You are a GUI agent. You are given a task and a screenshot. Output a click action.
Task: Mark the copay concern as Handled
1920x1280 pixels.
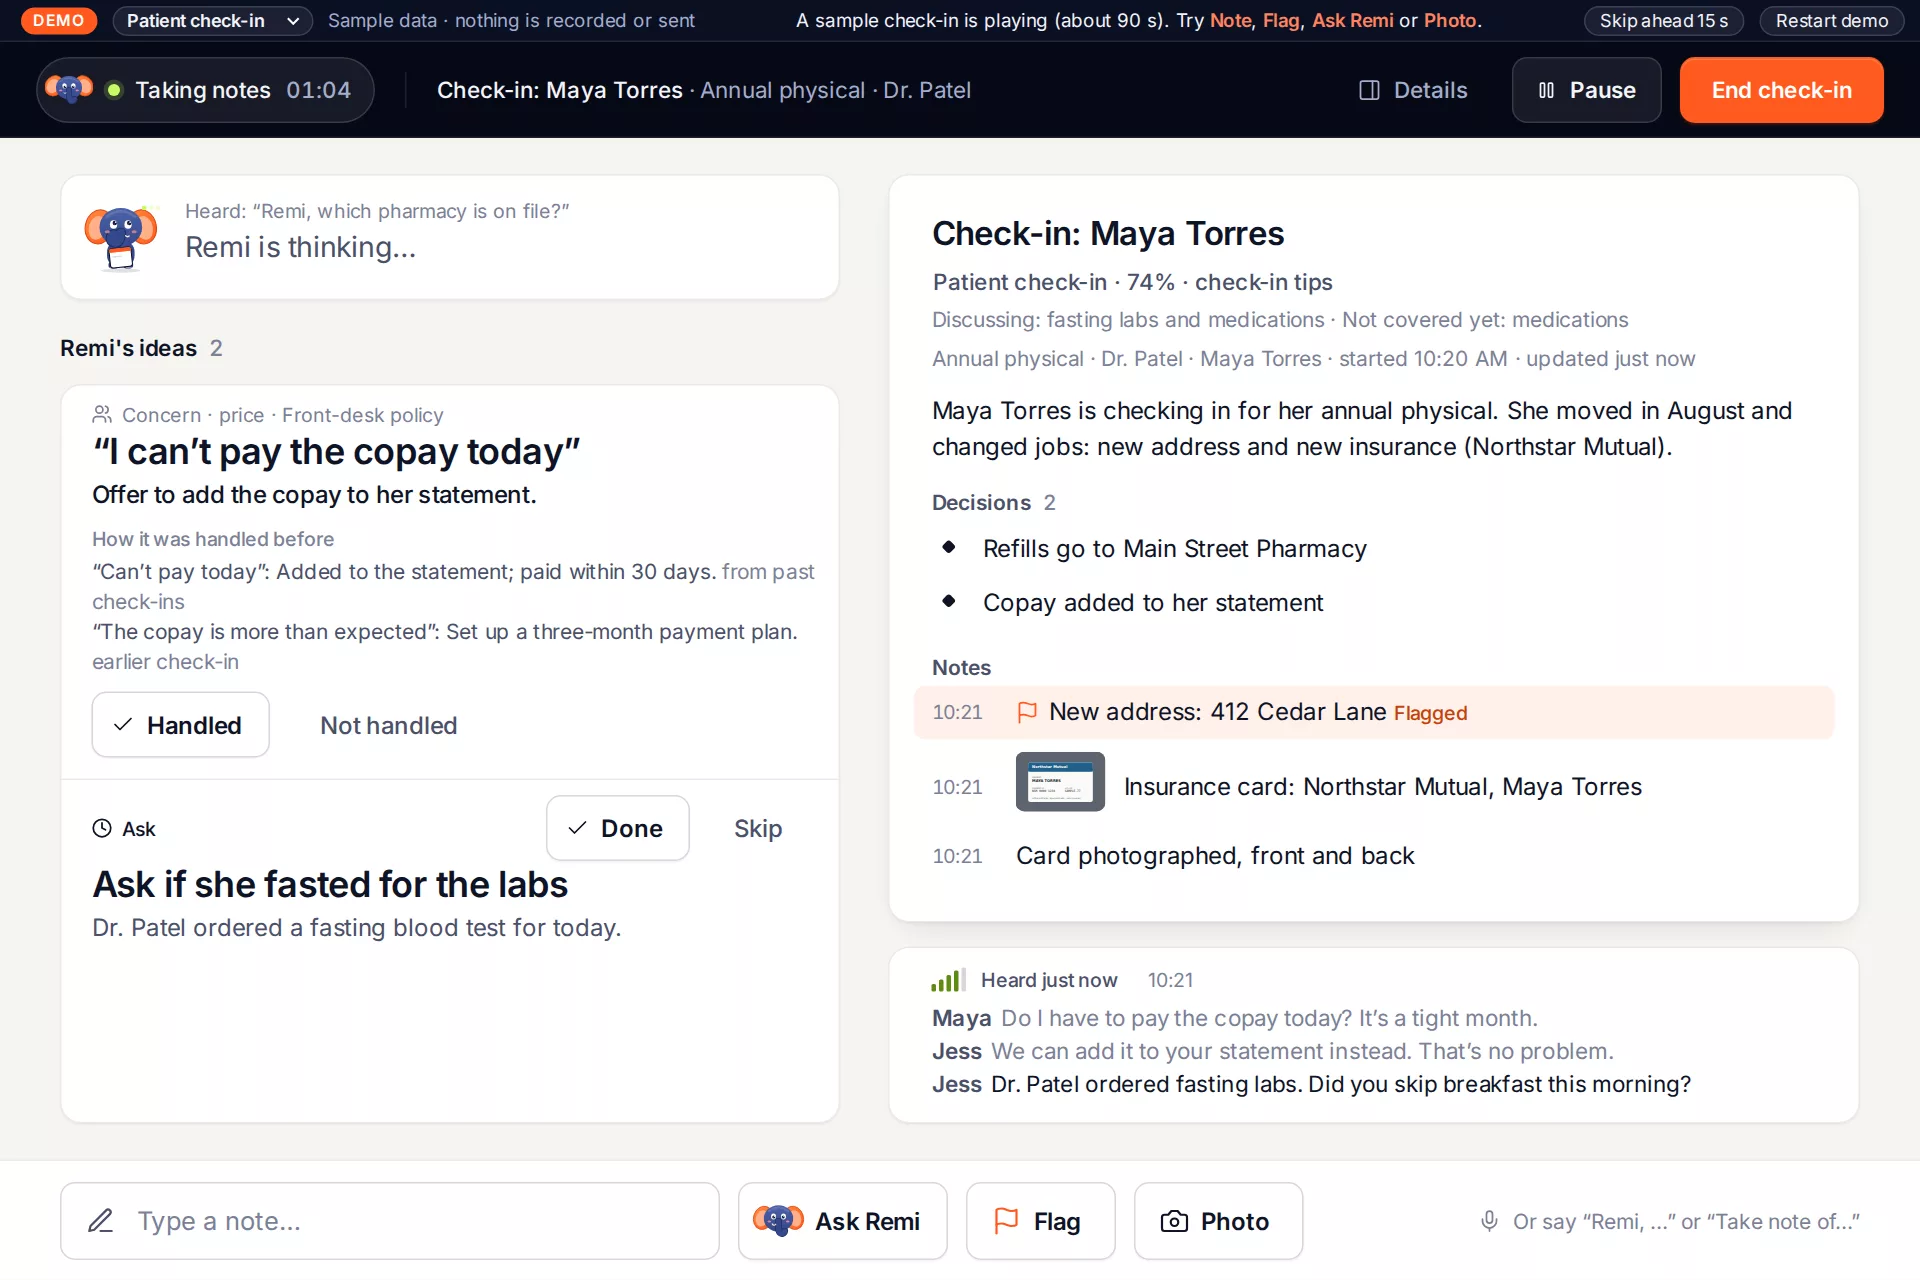pyautogui.click(x=180, y=725)
